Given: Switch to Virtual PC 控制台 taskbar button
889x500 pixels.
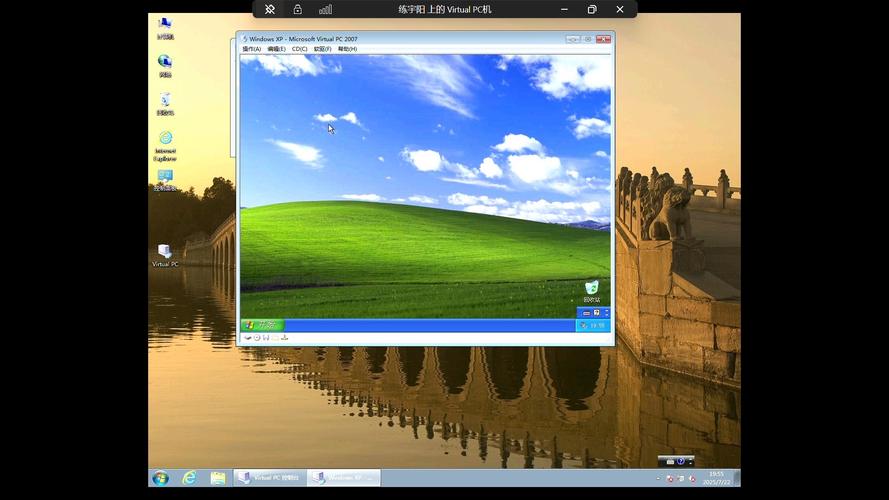Looking at the screenshot, I should click(269, 478).
